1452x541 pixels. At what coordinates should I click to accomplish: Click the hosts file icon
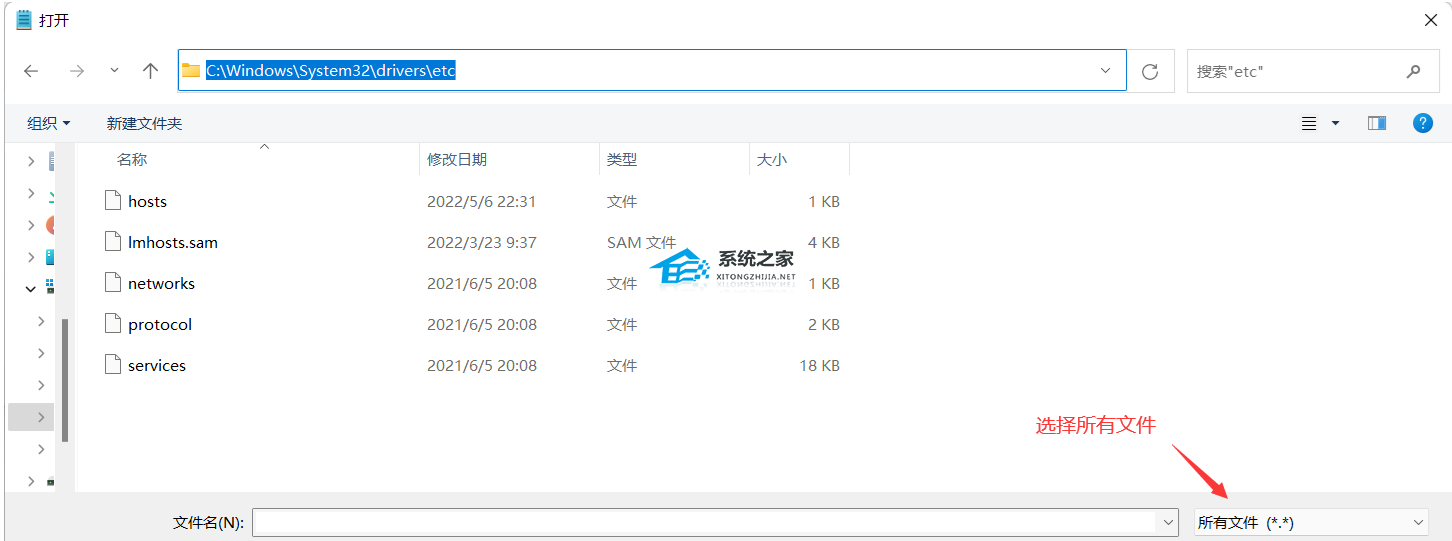[113, 200]
